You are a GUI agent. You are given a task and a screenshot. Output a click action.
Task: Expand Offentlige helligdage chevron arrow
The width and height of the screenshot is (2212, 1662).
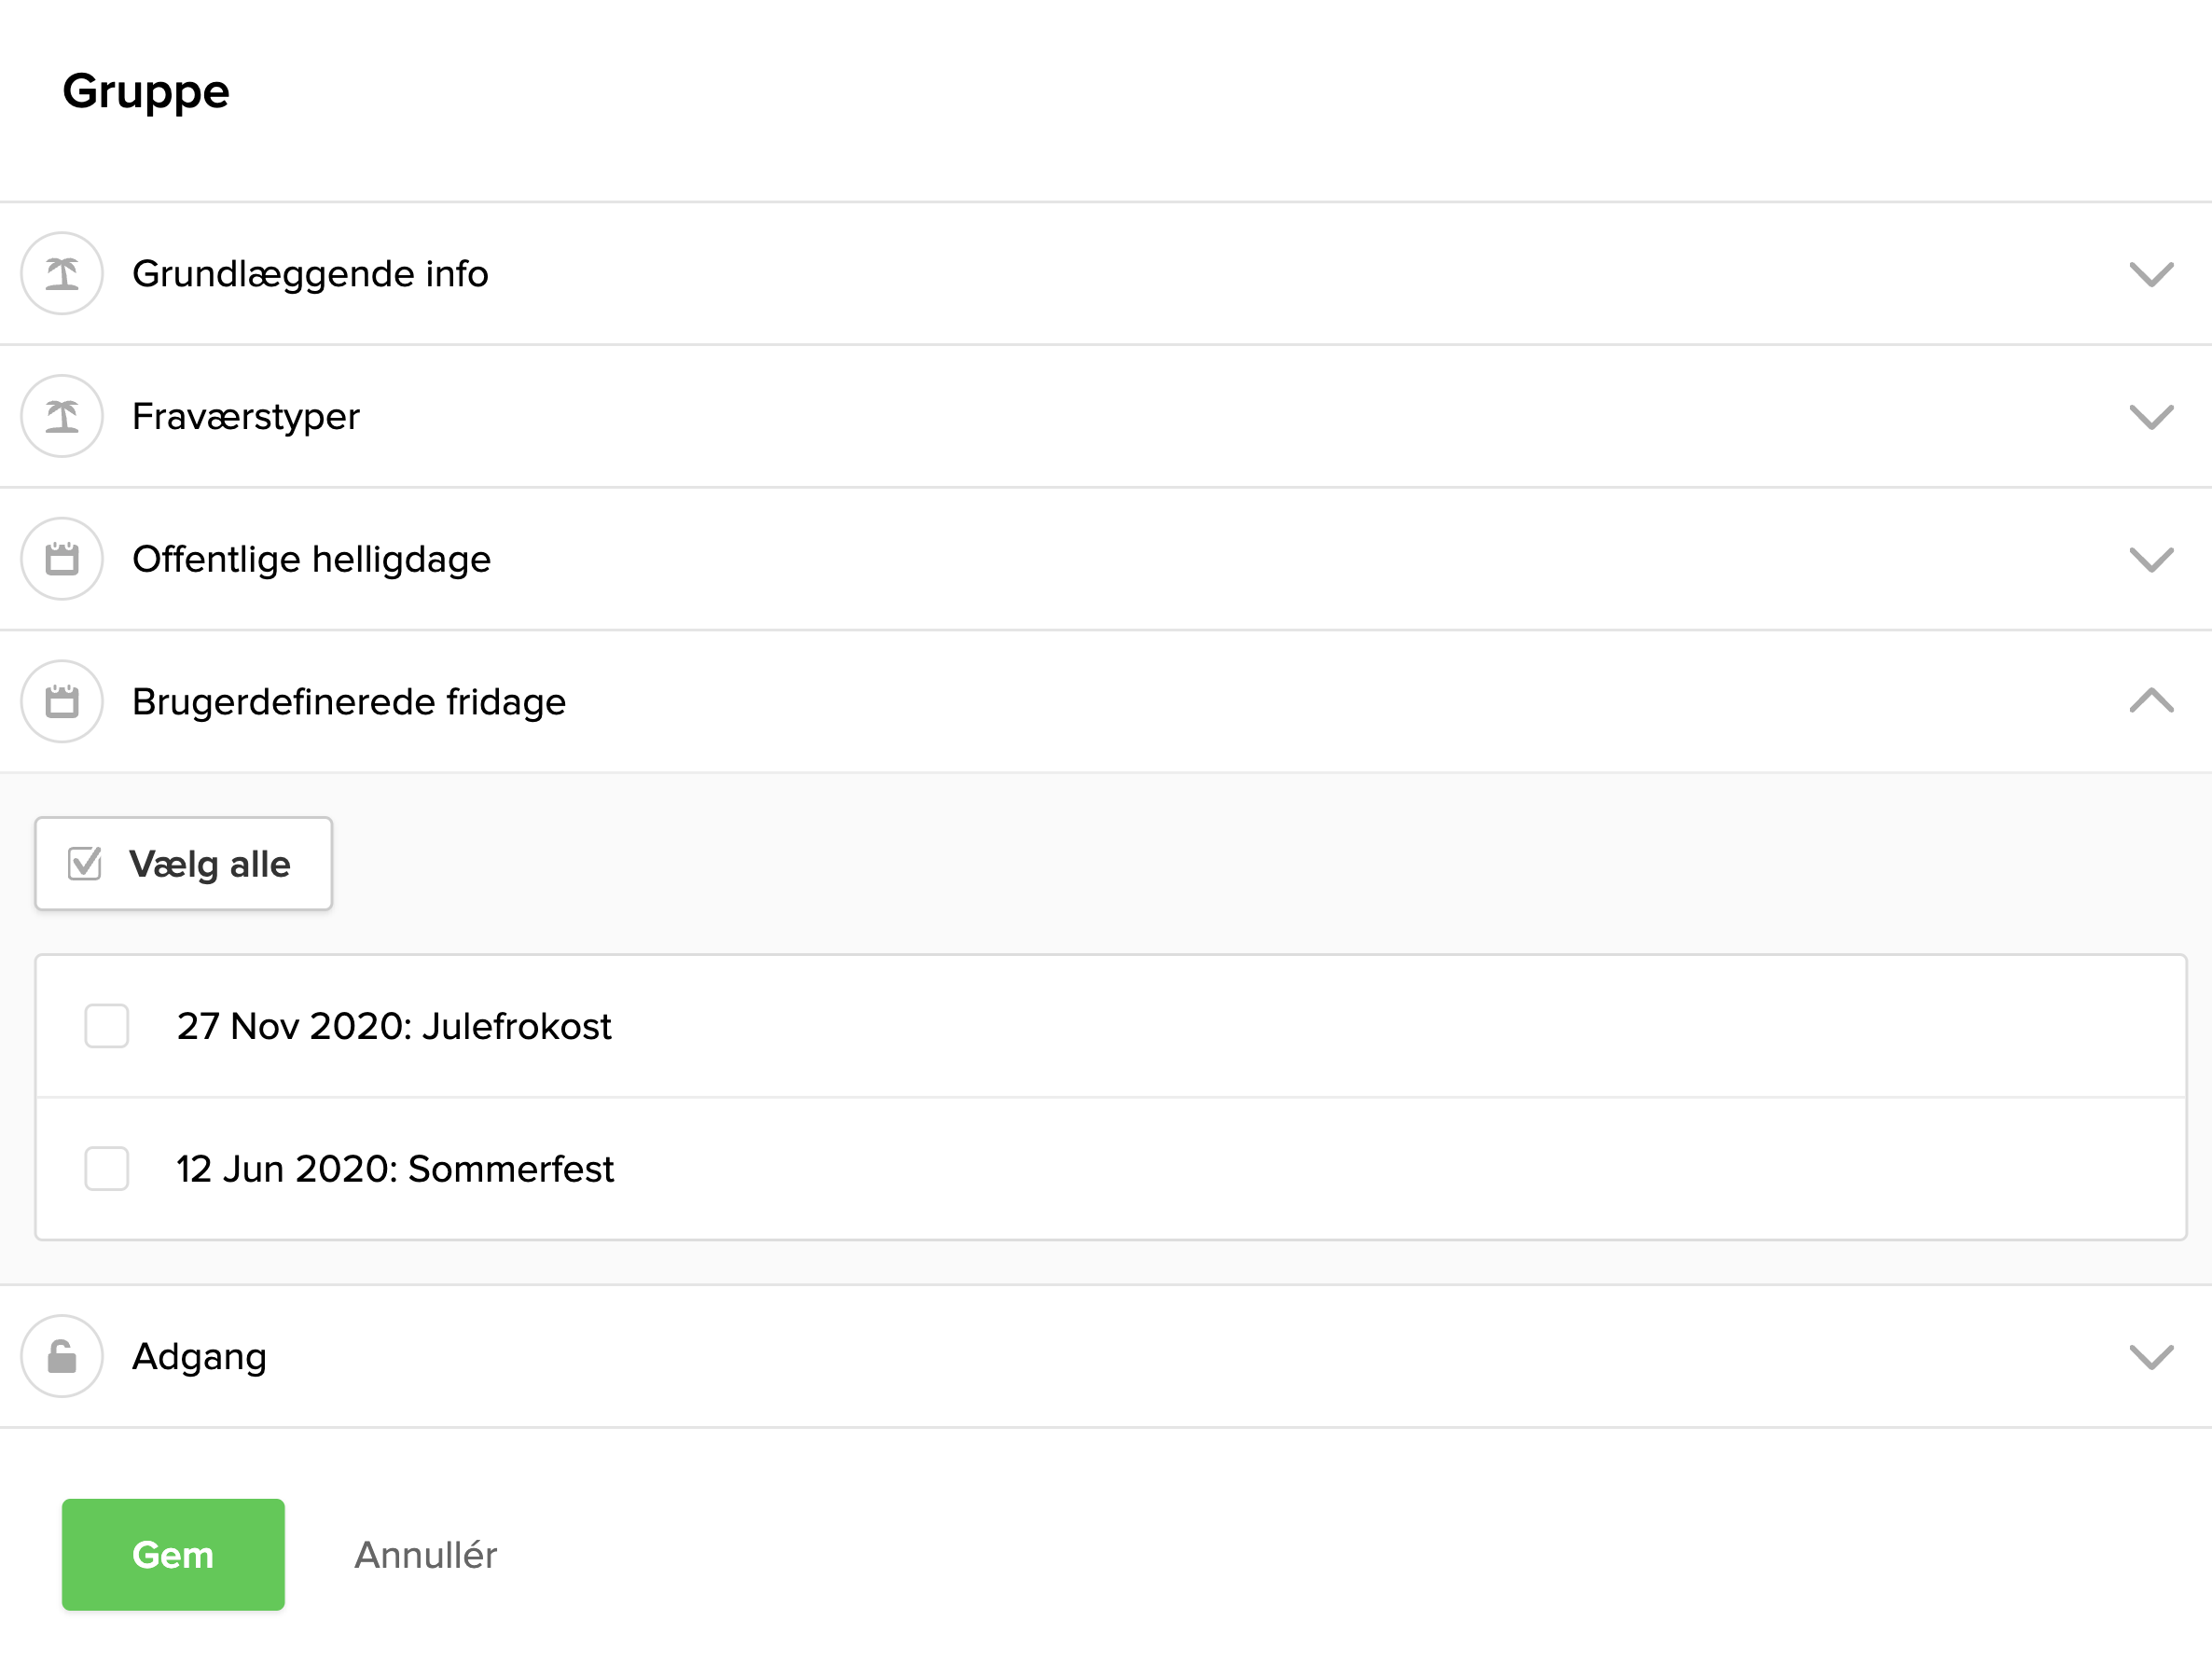pos(2151,559)
